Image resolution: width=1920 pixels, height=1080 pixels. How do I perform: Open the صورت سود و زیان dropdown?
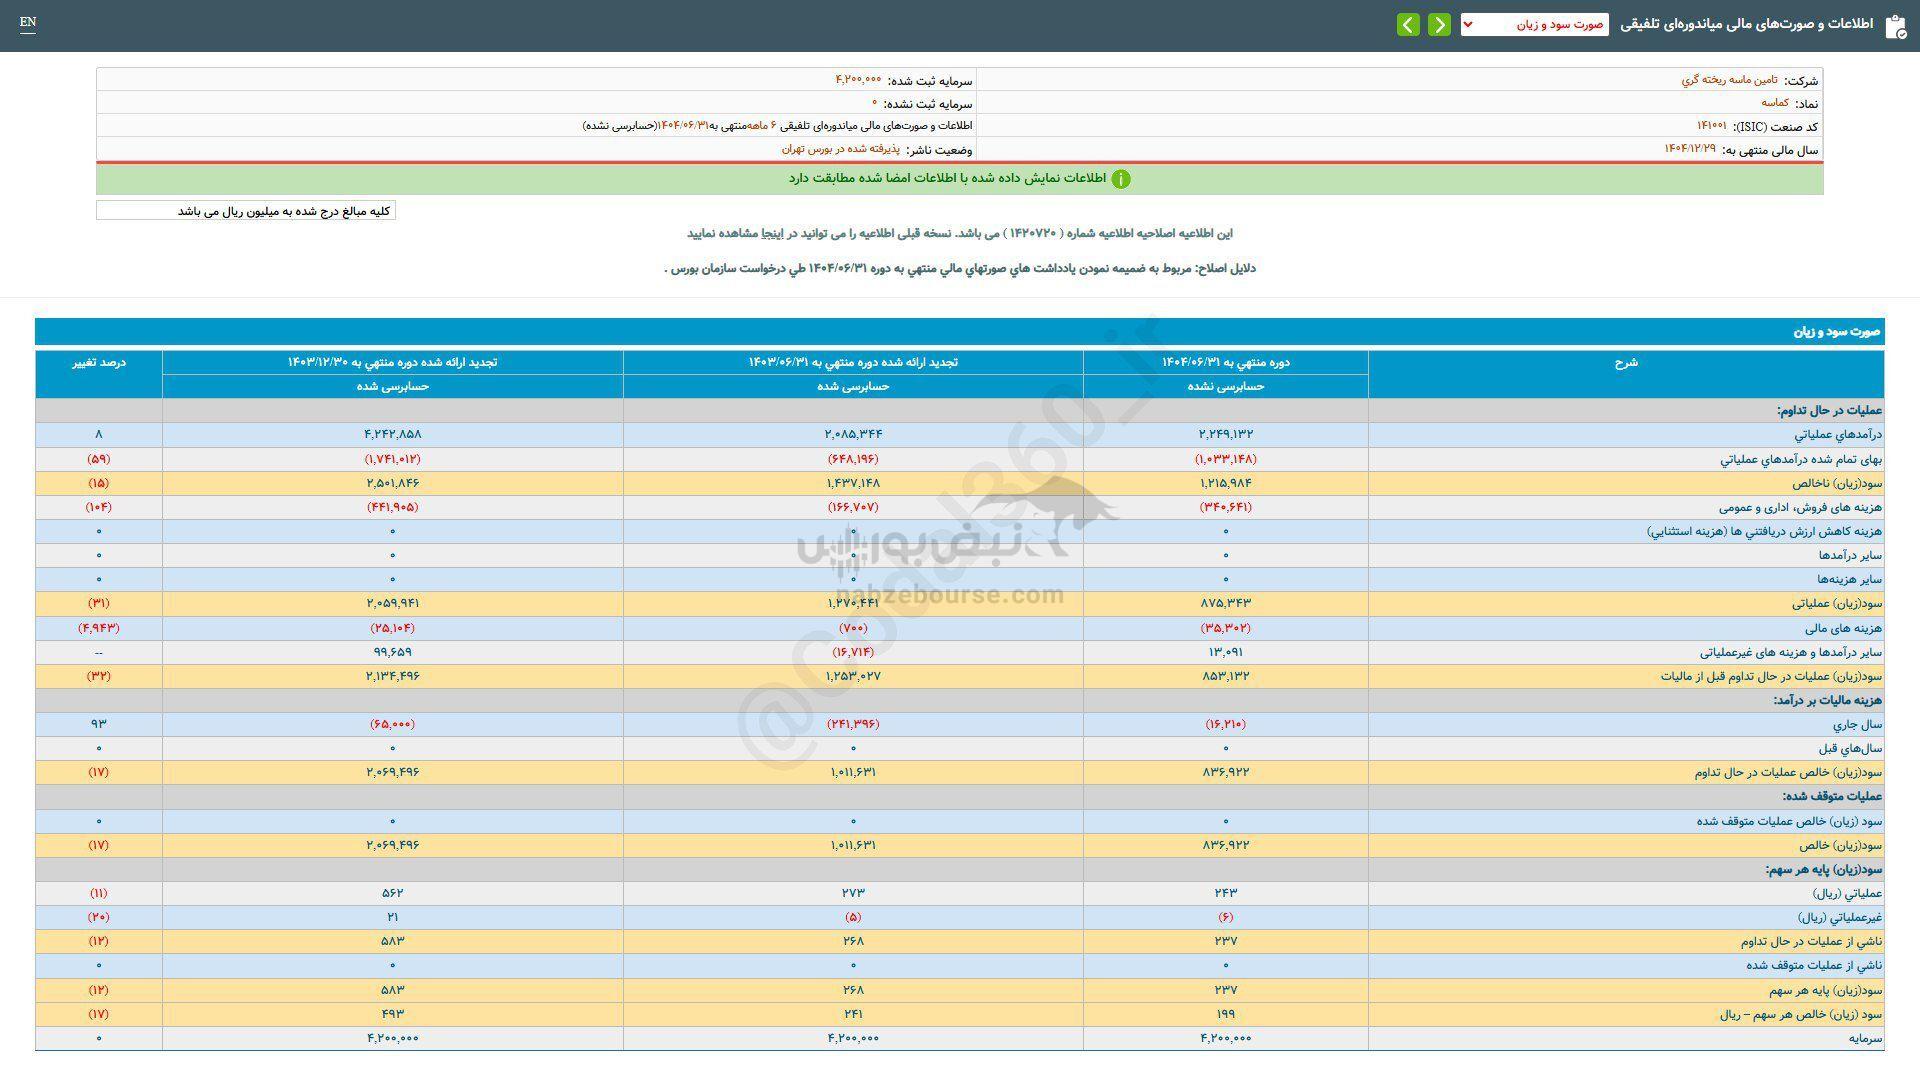coord(1534,25)
